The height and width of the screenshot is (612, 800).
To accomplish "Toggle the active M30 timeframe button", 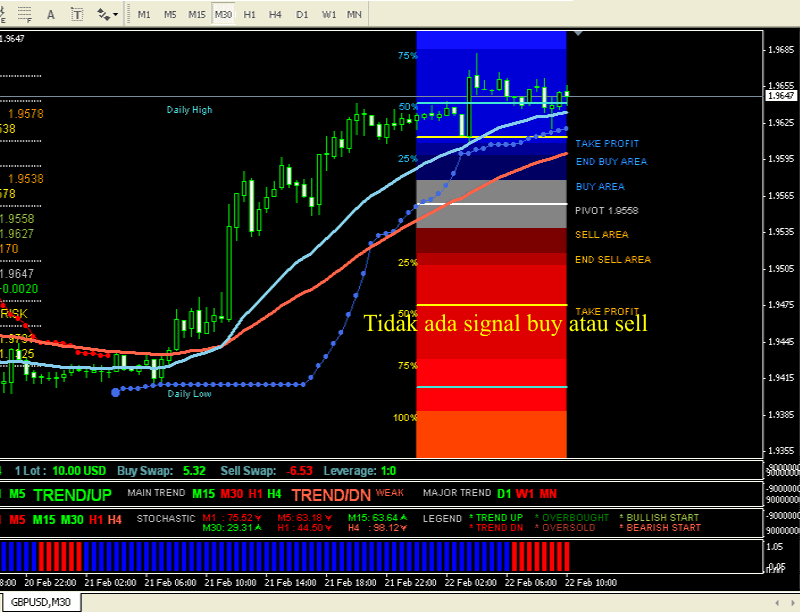I will pos(224,15).
